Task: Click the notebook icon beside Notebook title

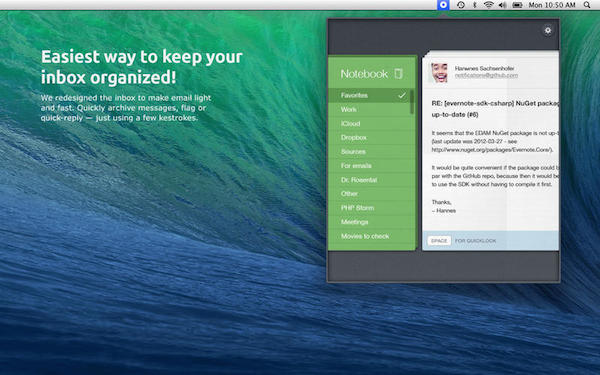Action: tap(398, 73)
